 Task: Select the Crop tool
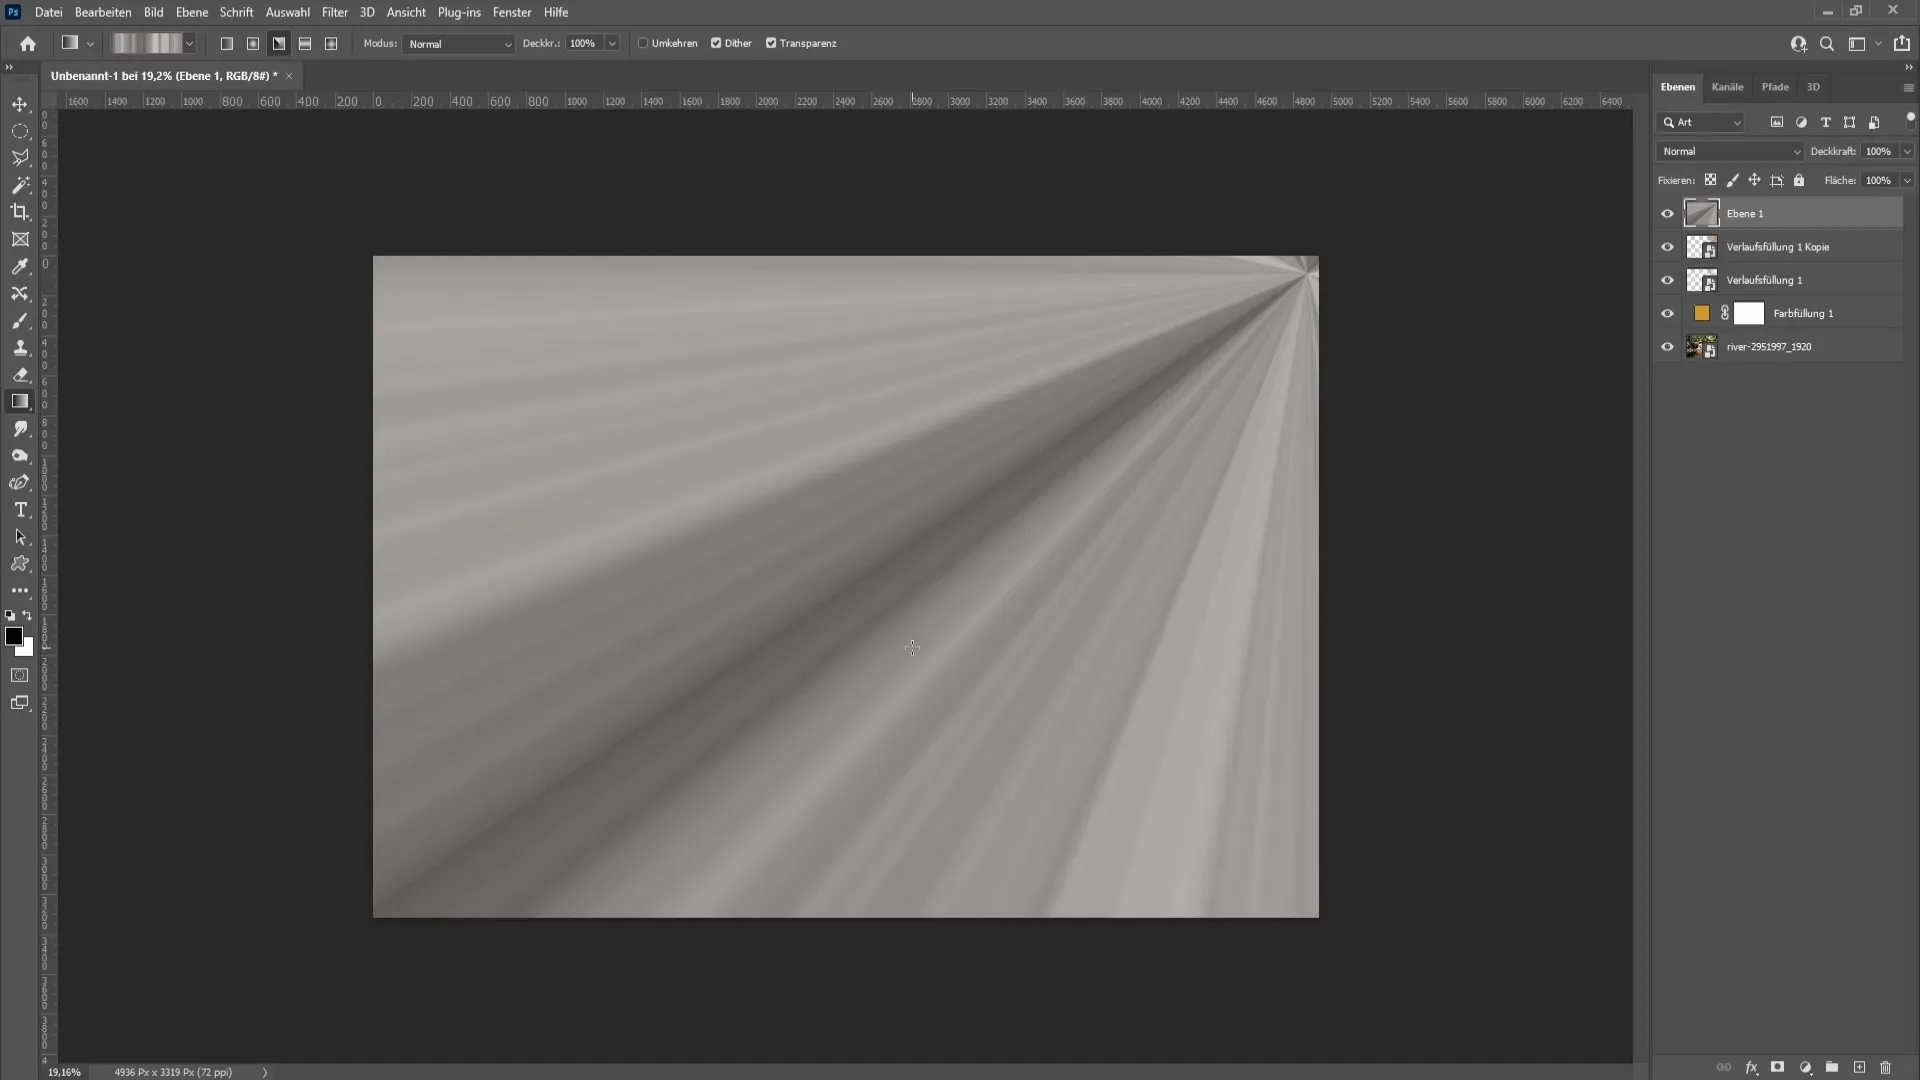[20, 211]
